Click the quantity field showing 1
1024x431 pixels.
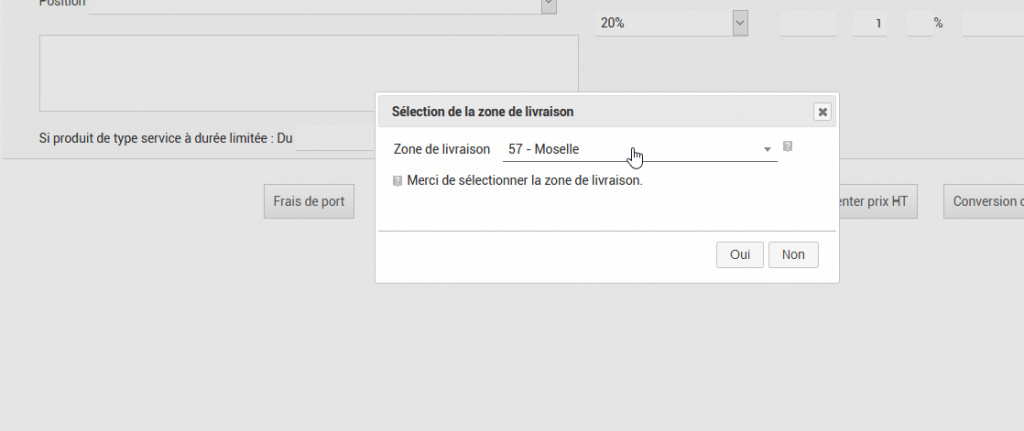click(870, 23)
